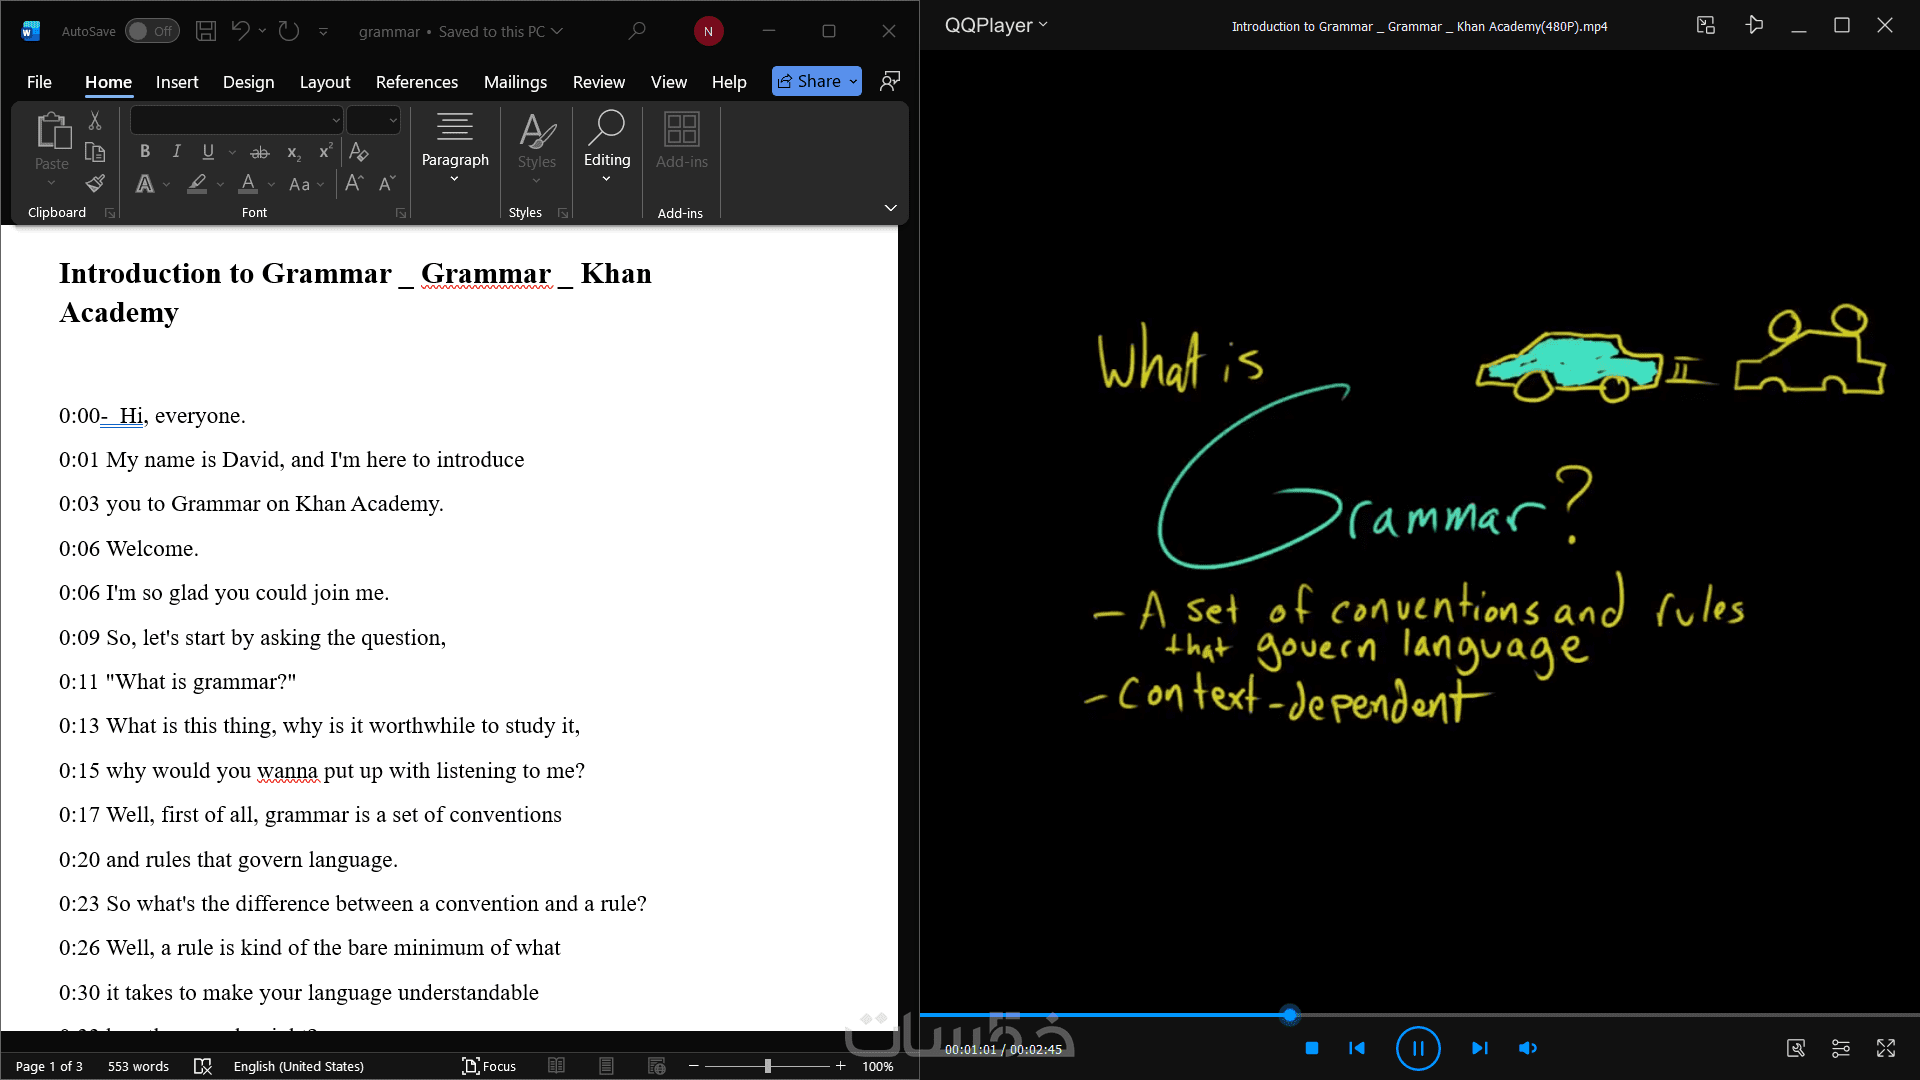Open the underline style dropdown arrow
This screenshot has width=1920, height=1080.
[232, 152]
